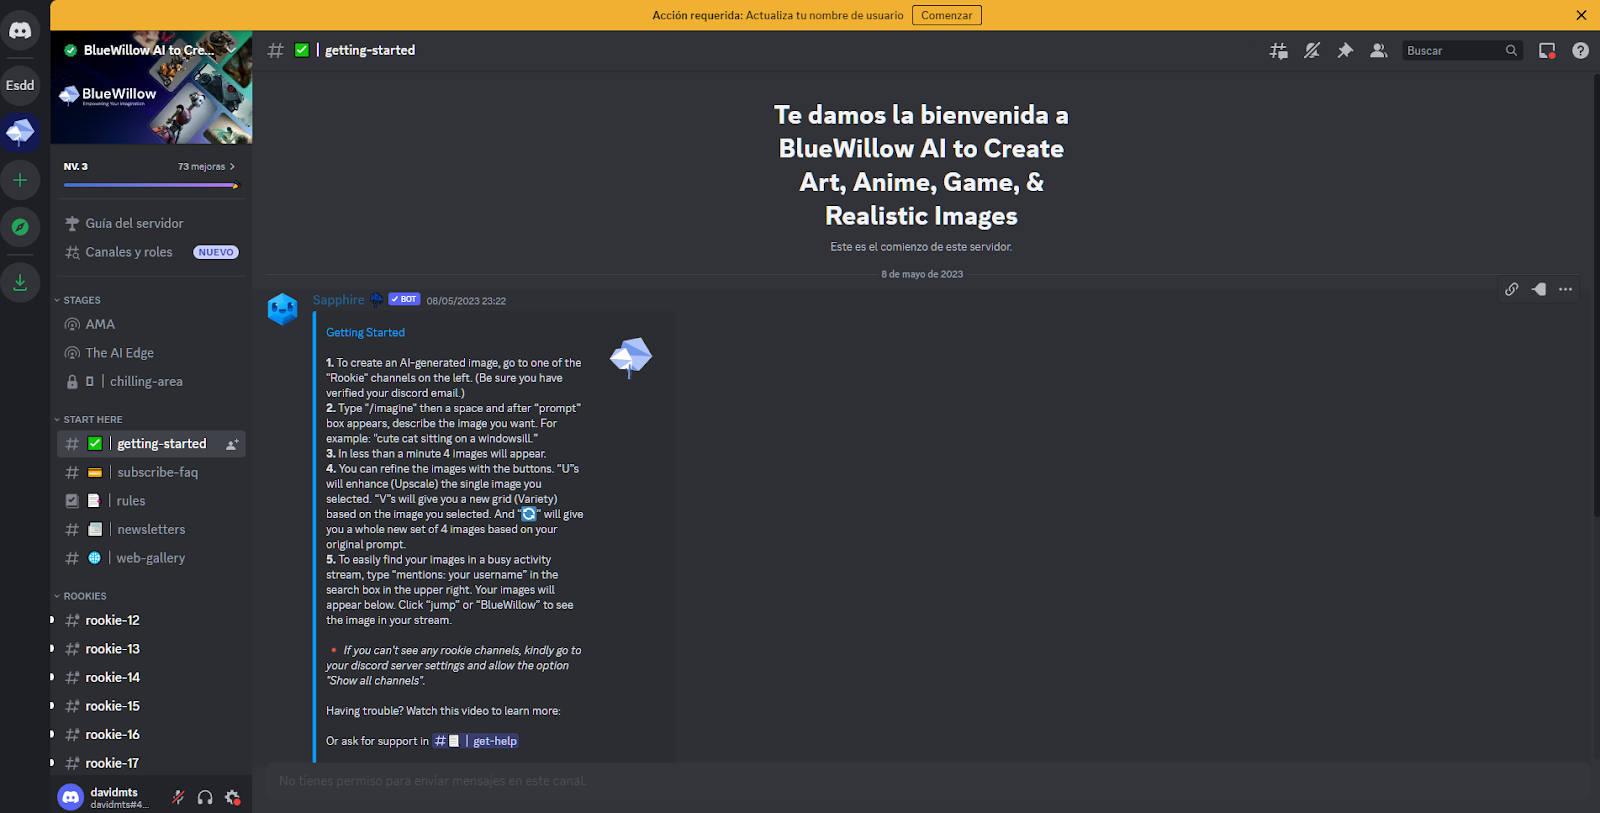Viewport: 1600px width, 813px height.
Task: Open the rookie-16 channel
Action: [151, 734]
